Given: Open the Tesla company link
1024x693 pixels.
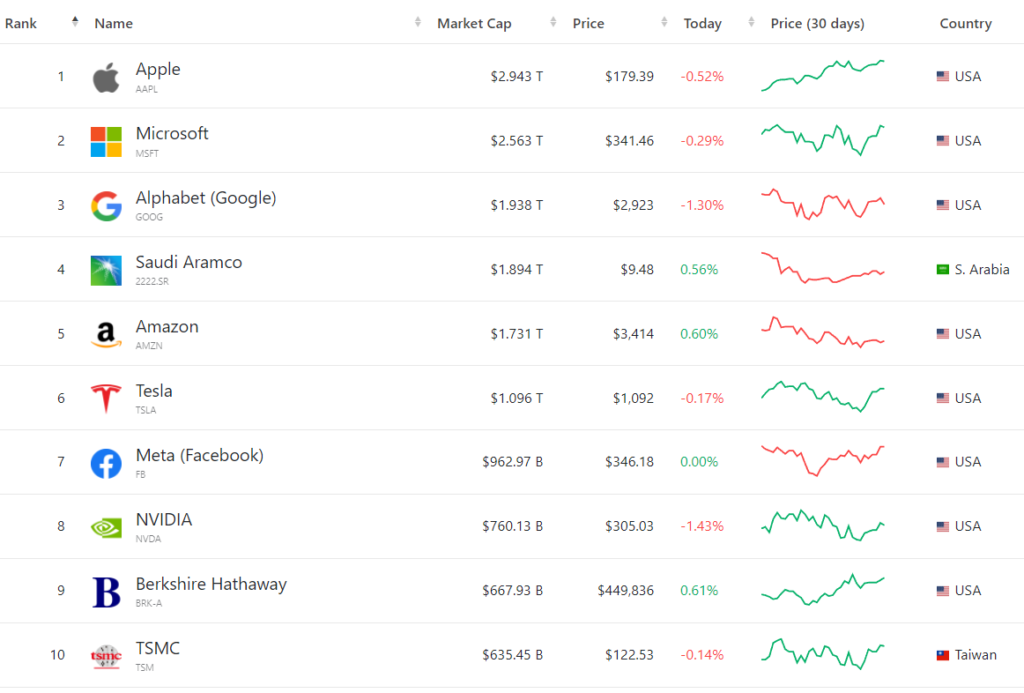Looking at the screenshot, I should click(154, 391).
